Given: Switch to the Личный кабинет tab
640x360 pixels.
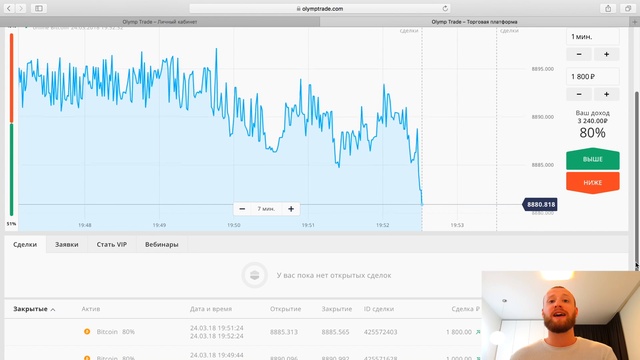Looking at the screenshot, I should [x=160, y=22].
